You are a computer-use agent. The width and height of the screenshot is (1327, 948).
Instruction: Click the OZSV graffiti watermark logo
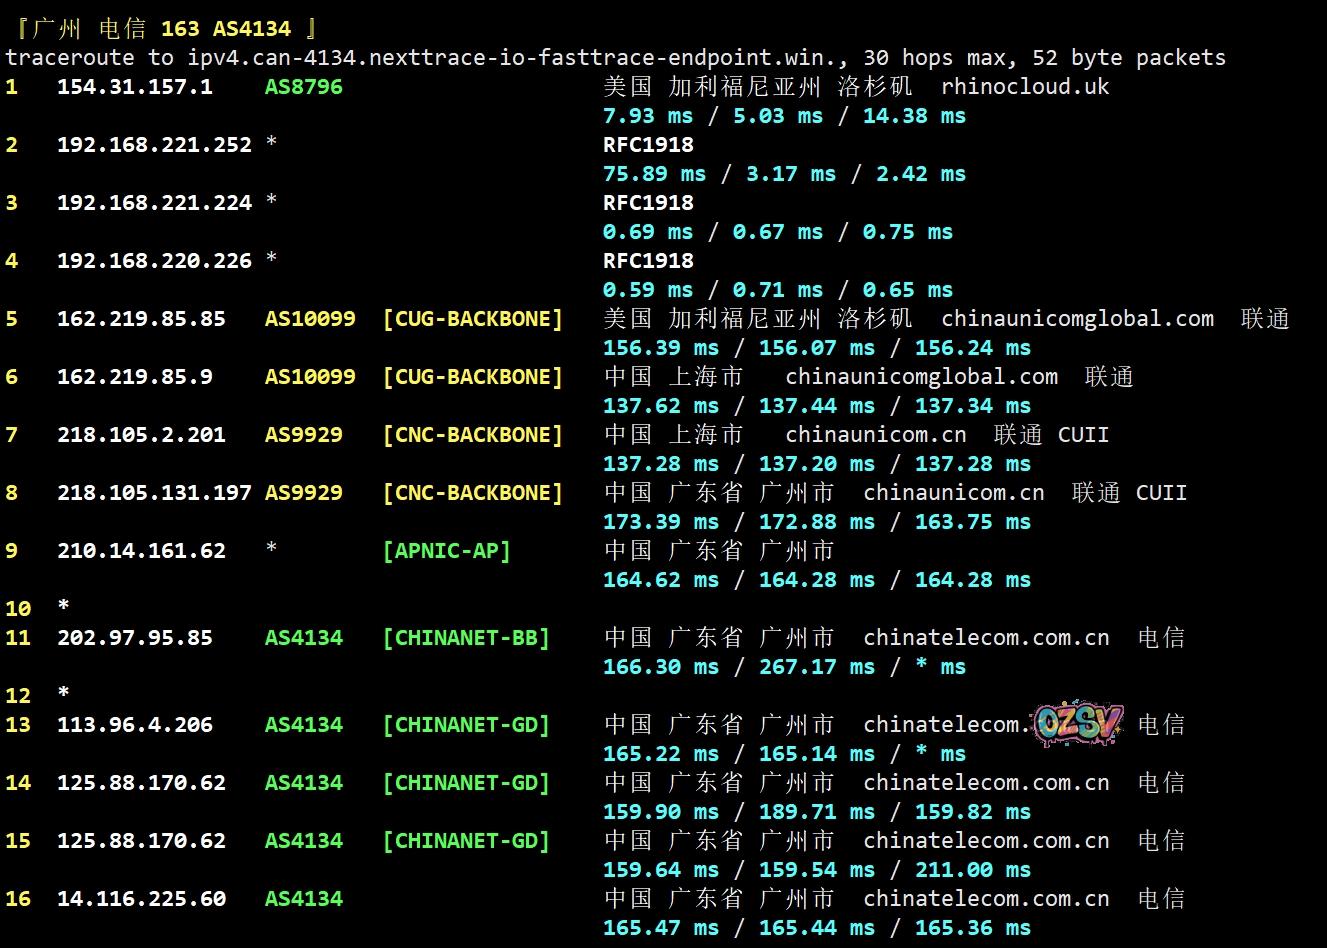pyautogui.click(x=1079, y=724)
